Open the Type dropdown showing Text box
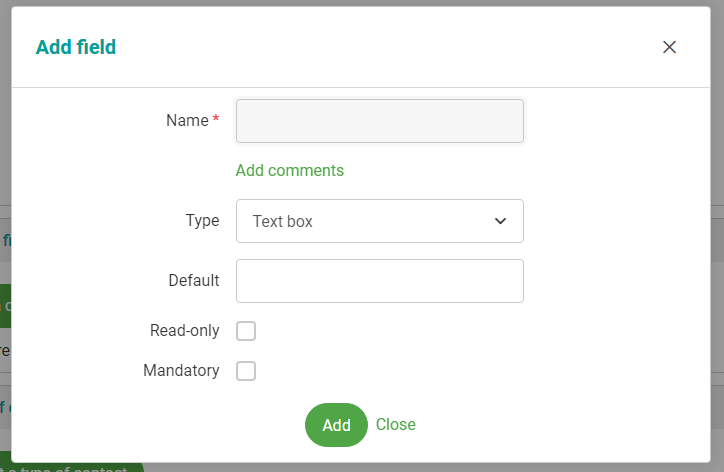 tap(379, 221)
